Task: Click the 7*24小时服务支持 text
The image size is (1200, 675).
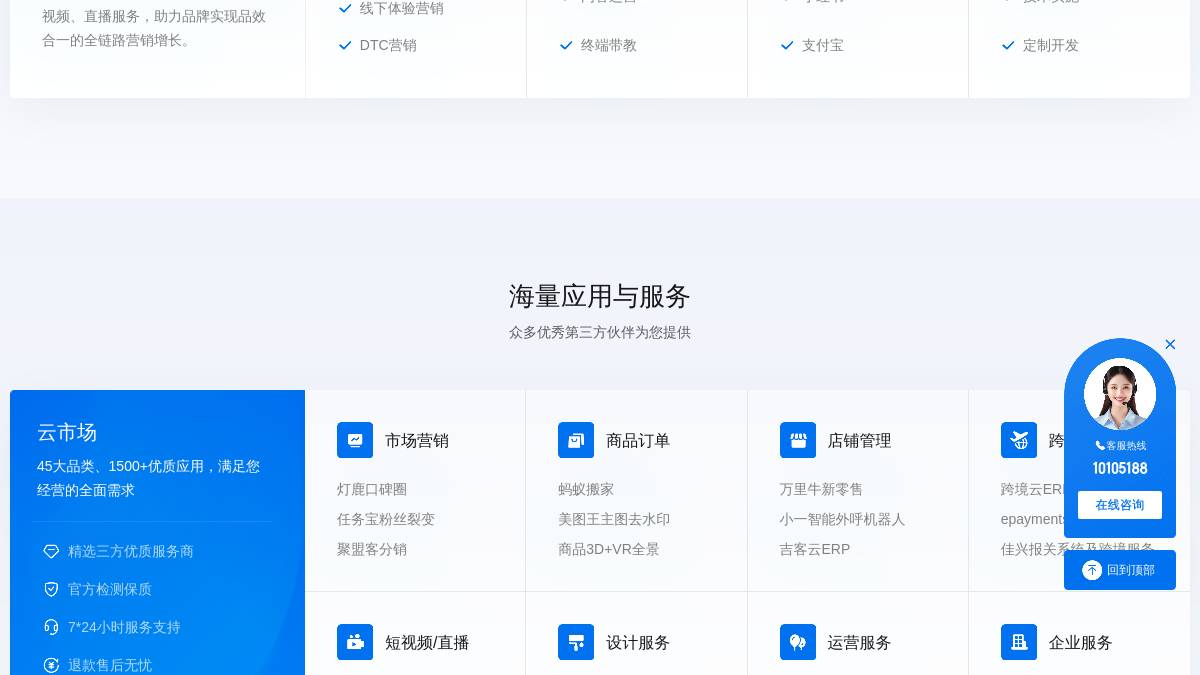Action: click(x=124, y=627)
